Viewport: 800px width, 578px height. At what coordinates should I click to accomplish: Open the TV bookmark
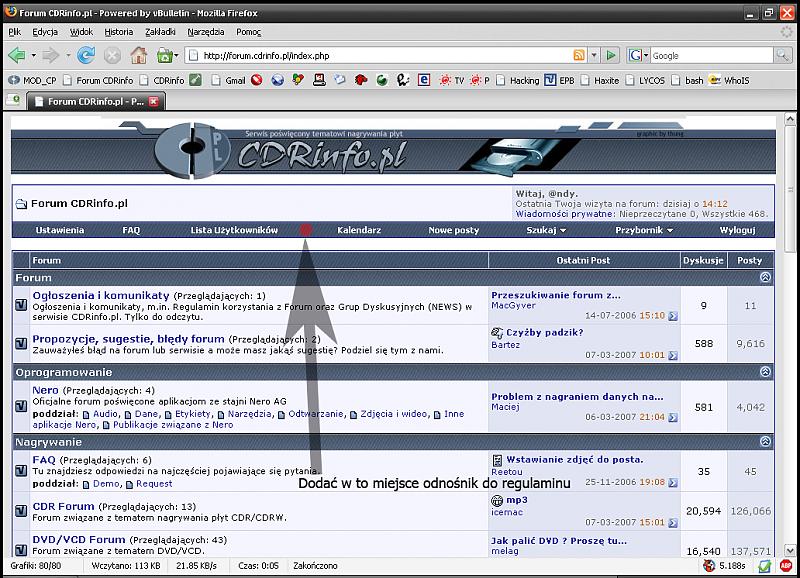tap(452, 81)
